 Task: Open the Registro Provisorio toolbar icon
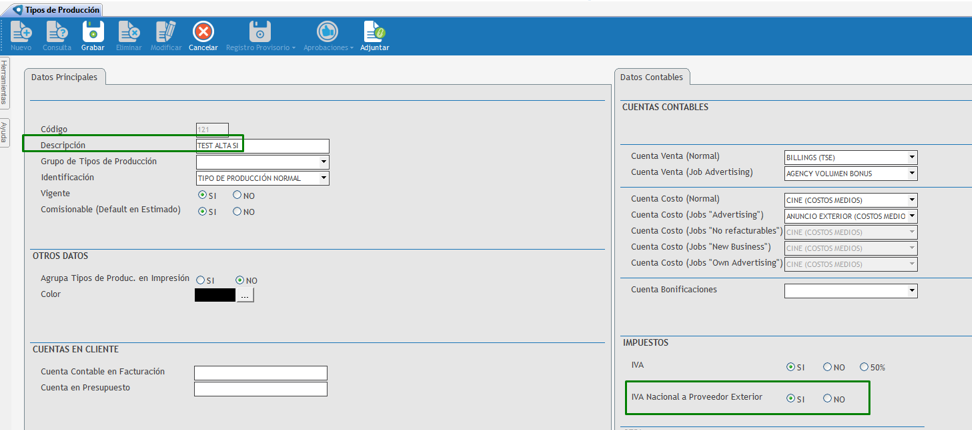point(259,32)
